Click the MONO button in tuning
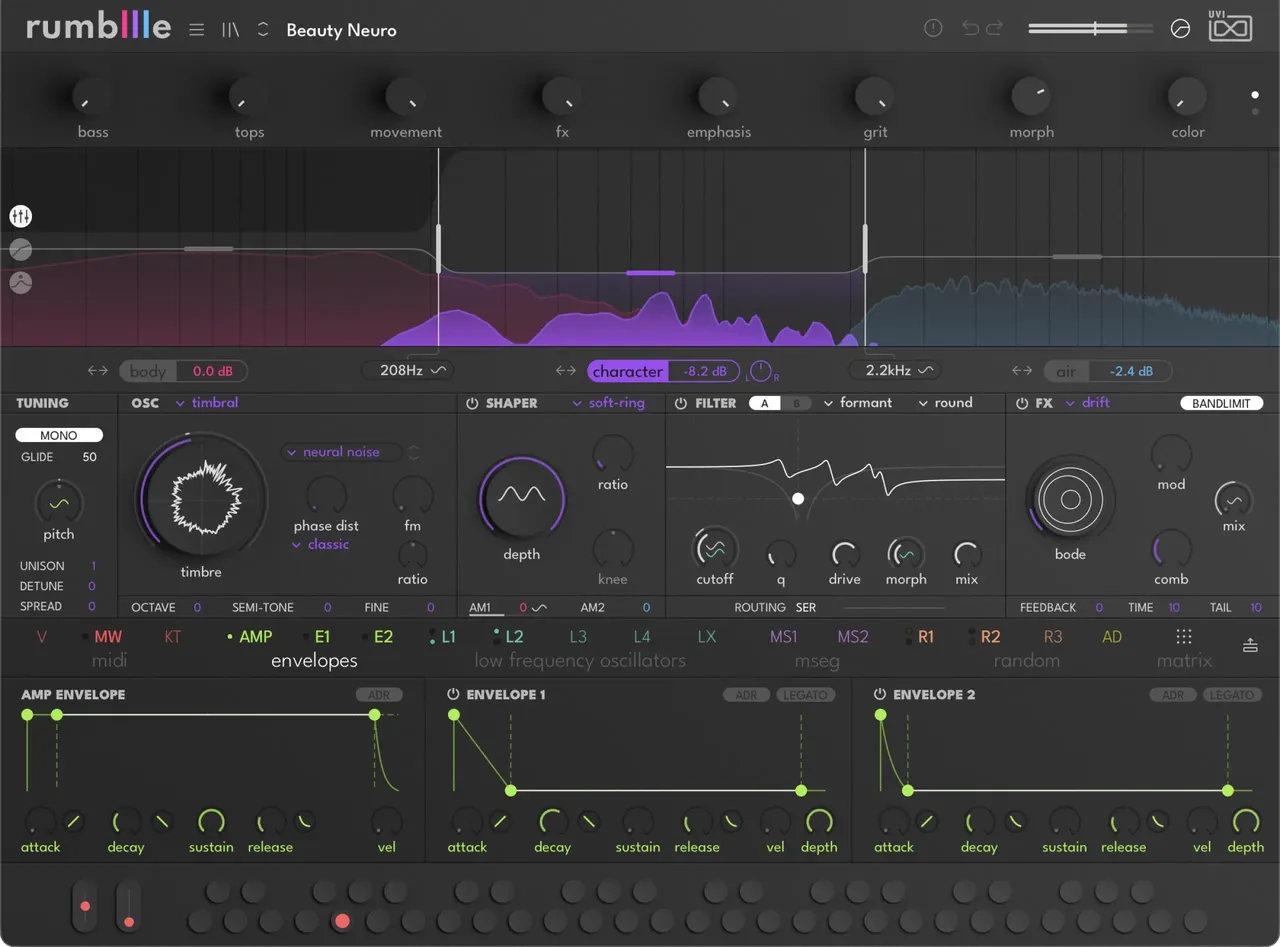Screen dimensions: 1280x947 click(59, 436)
